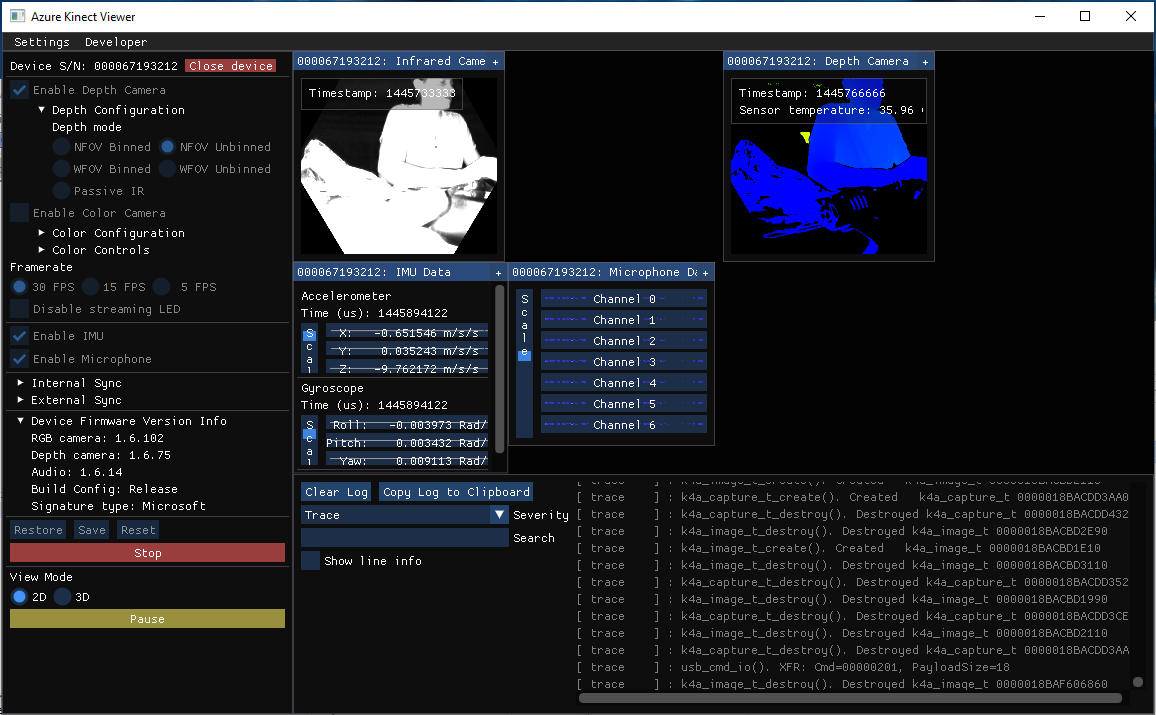Choose 5 FPS framerate
This screenshot has width=1156, height=715.
pos(162,287)
